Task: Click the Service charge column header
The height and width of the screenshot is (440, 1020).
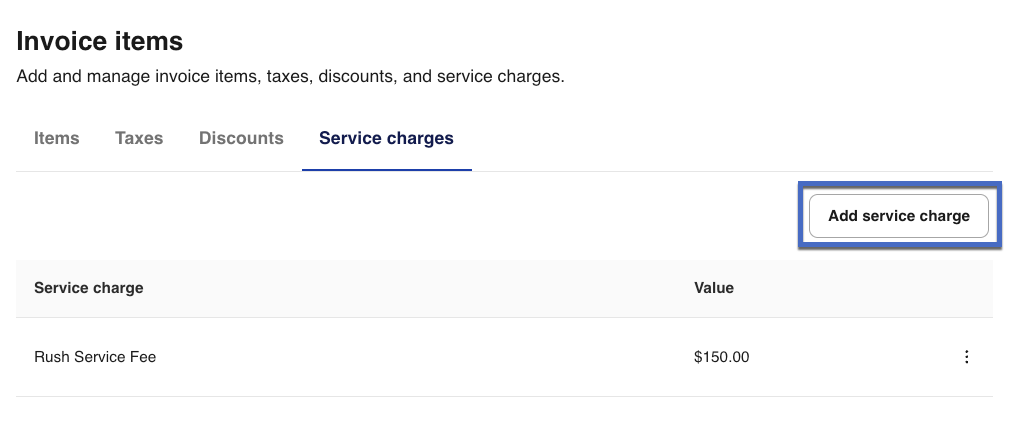Action: pos(89,288)
